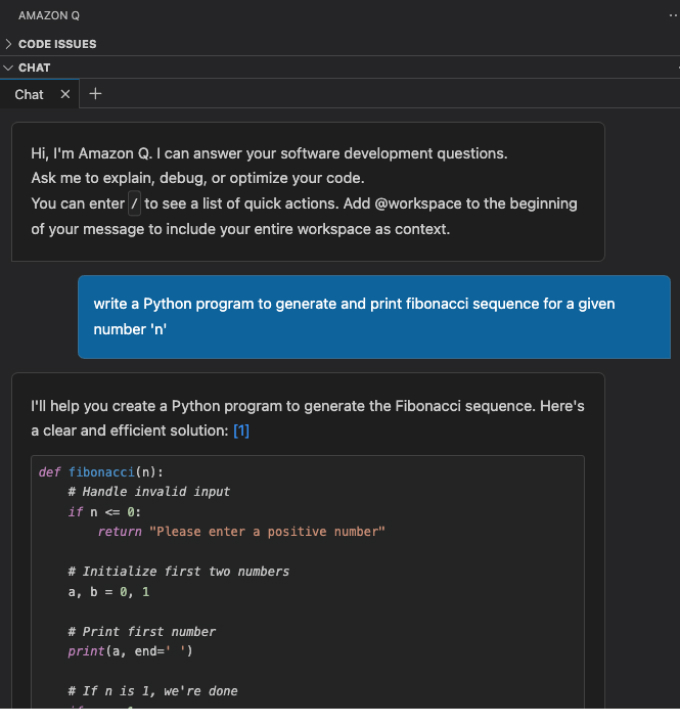Close the Chat tab
The width and height of the screenshot is (680, 709).
click(x=65, y=94)
